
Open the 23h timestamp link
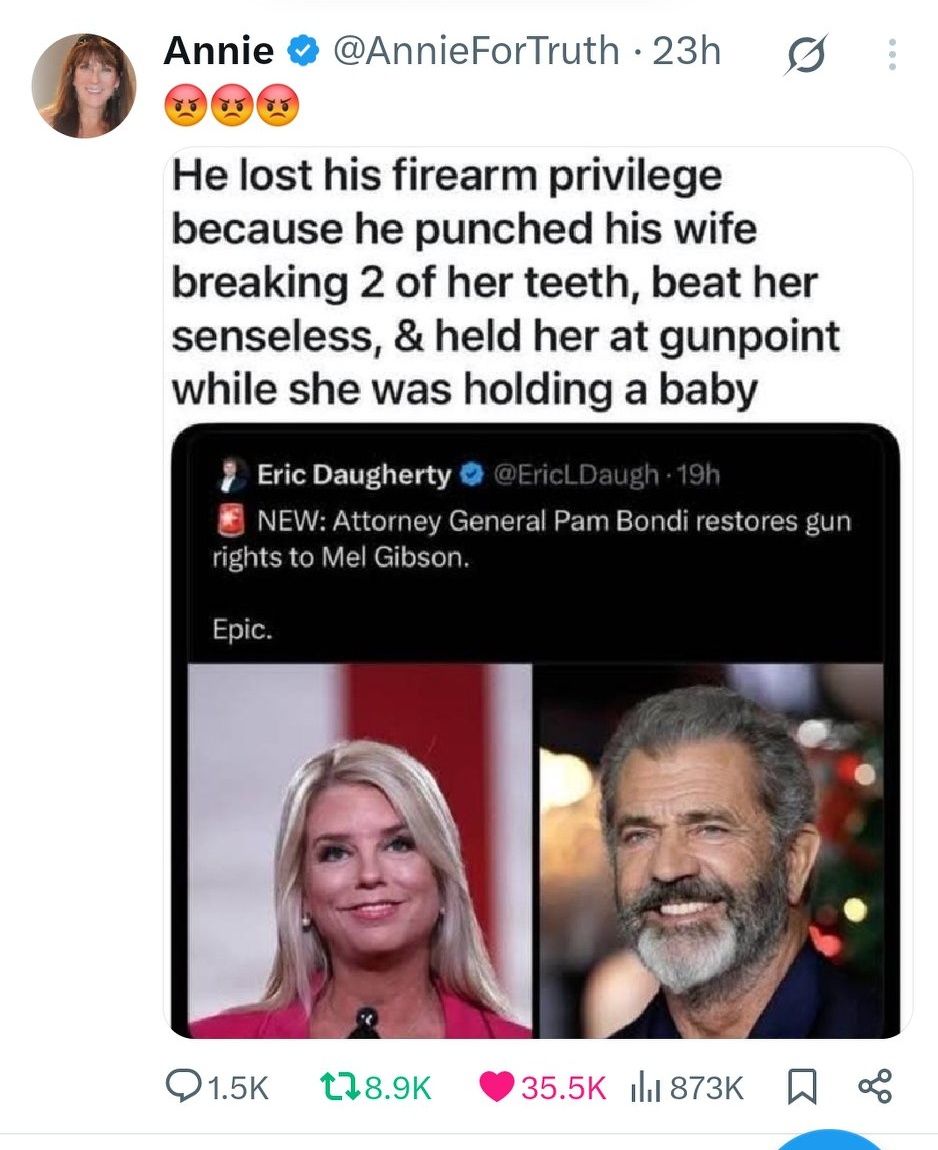coord(687,51)
